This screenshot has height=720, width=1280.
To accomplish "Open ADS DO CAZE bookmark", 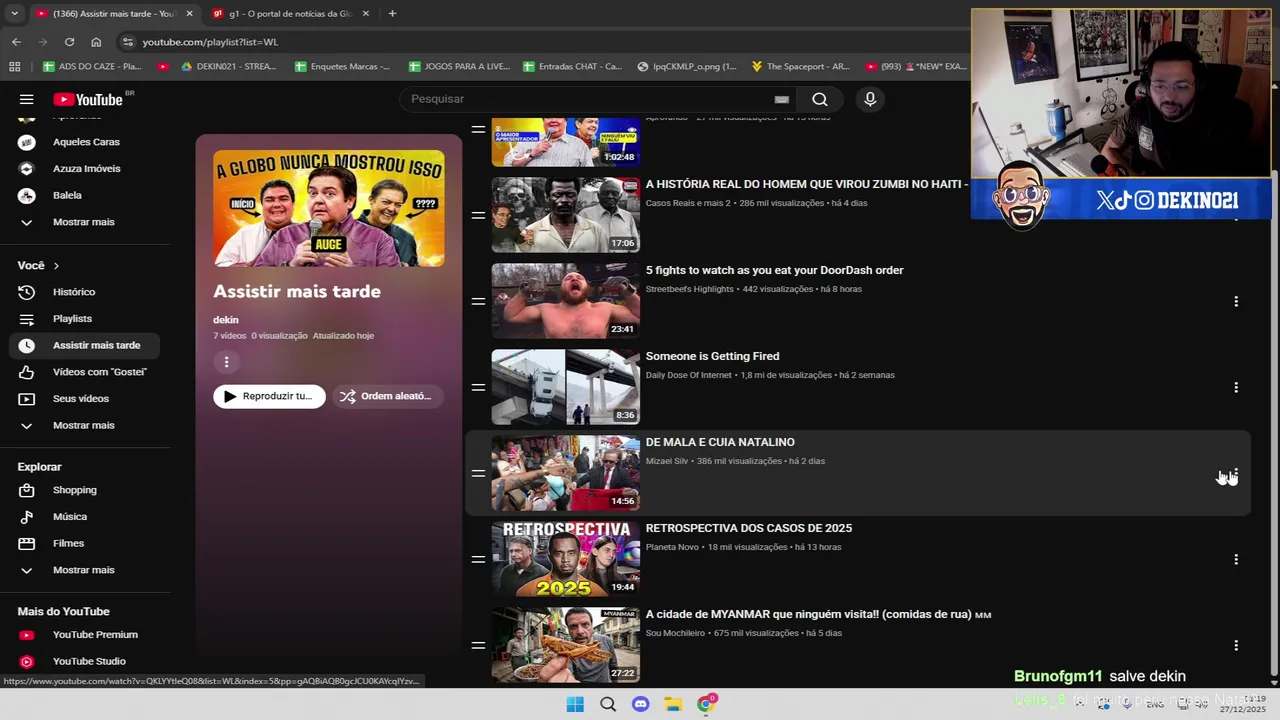I will (92, 67).
